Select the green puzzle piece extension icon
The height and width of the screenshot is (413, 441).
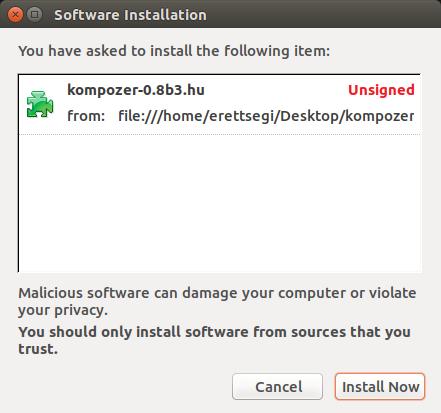point(40,104)
